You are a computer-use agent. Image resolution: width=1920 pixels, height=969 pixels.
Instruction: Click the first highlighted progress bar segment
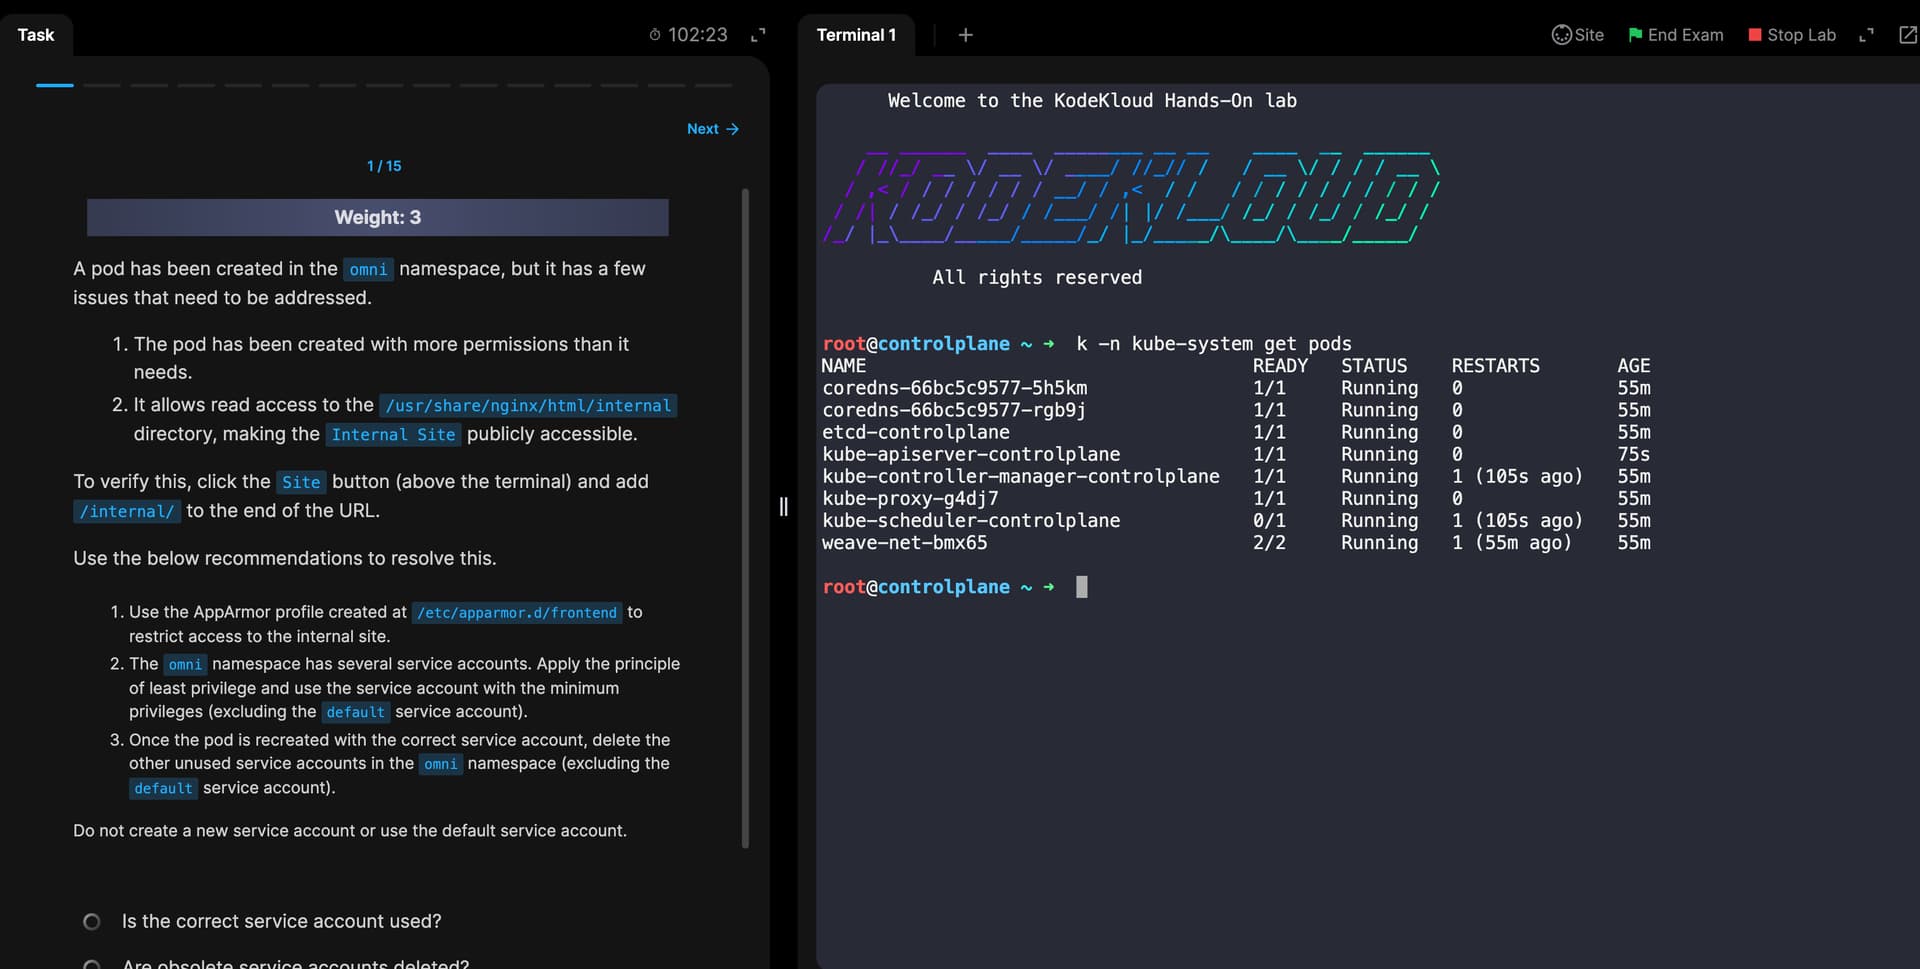pyautogui.click(x=55, y=85)
